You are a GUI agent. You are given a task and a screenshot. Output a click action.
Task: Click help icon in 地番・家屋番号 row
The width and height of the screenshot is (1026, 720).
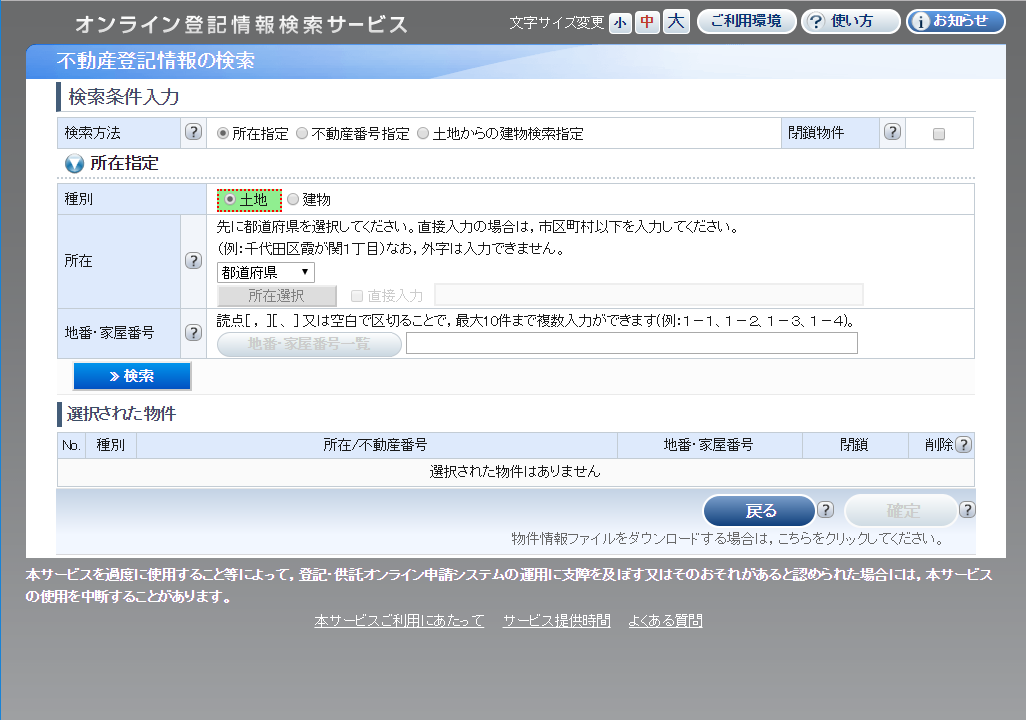pos(193,333)
